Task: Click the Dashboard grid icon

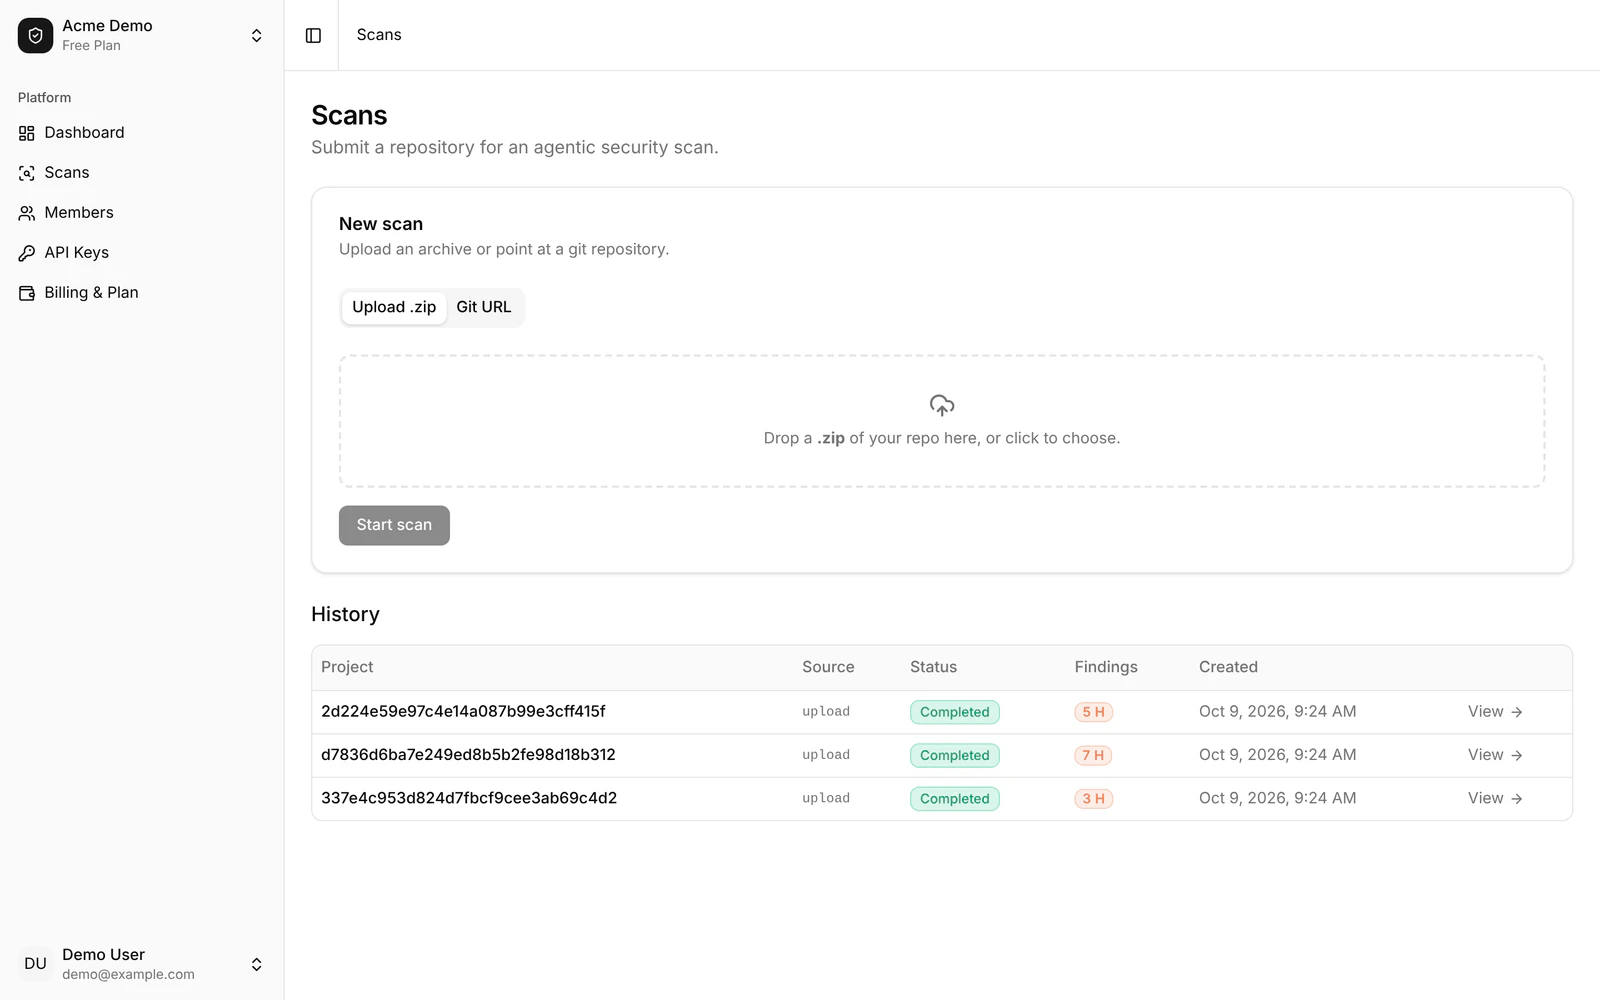Action: 27,133
